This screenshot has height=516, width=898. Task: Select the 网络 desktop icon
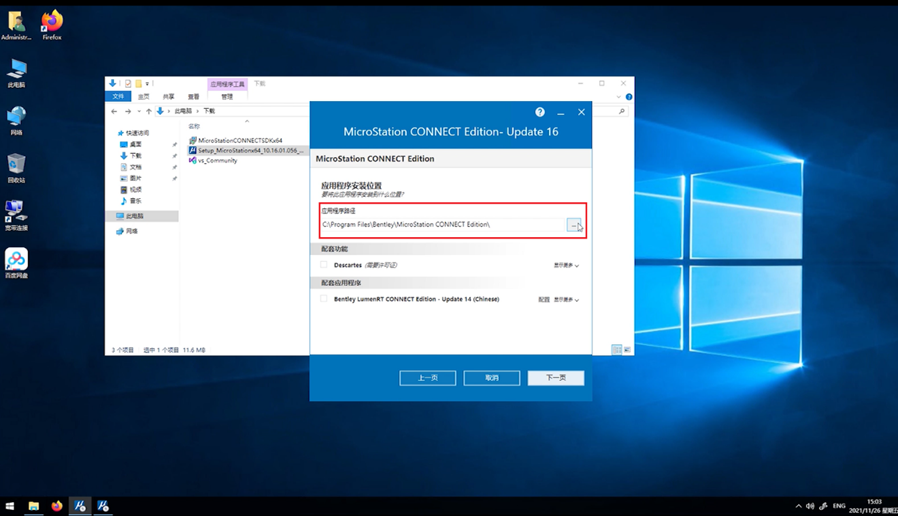tap(16, 120)
